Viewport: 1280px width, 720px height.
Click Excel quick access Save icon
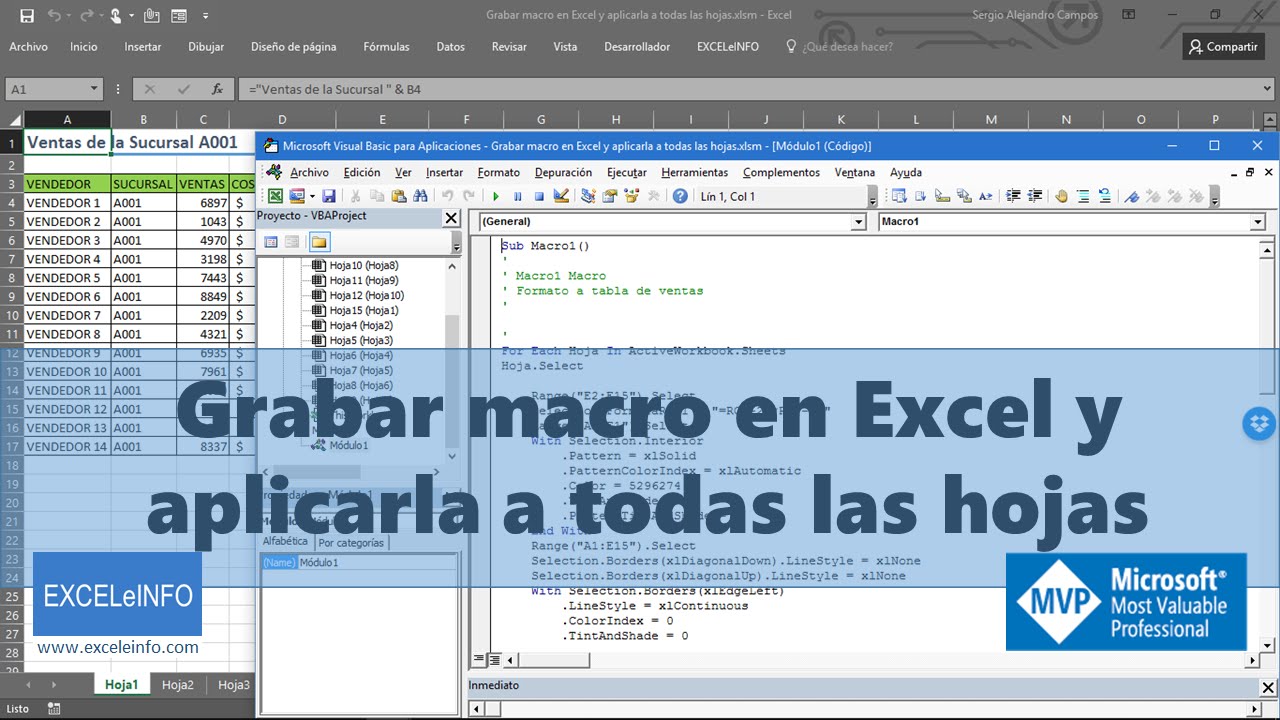point(27,15)
